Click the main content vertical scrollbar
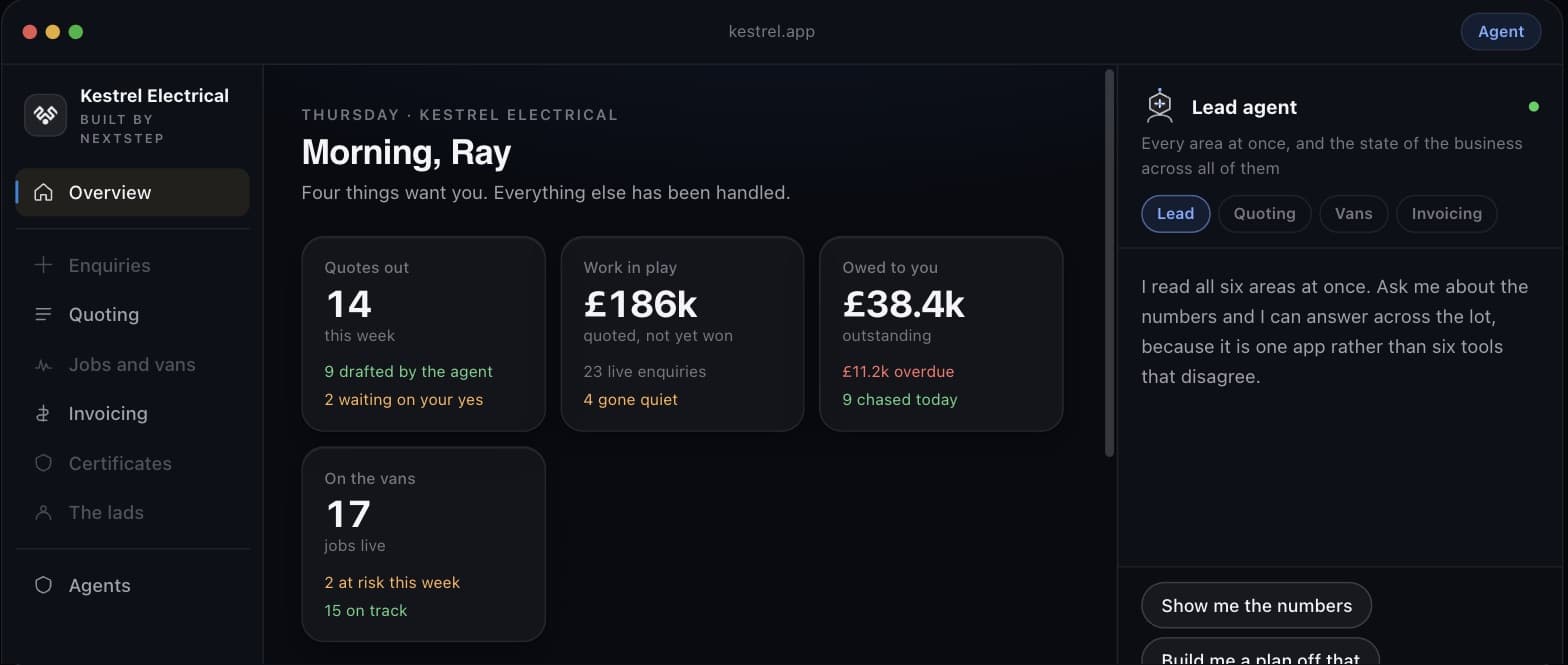 (x=1109, y=263)
